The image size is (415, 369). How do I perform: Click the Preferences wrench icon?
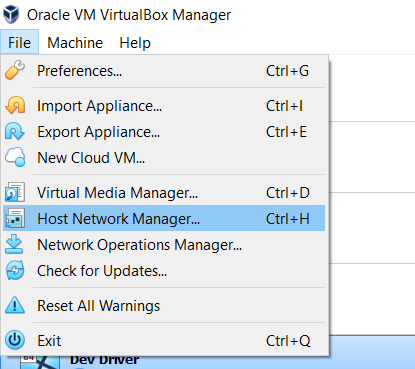[15, 70]
